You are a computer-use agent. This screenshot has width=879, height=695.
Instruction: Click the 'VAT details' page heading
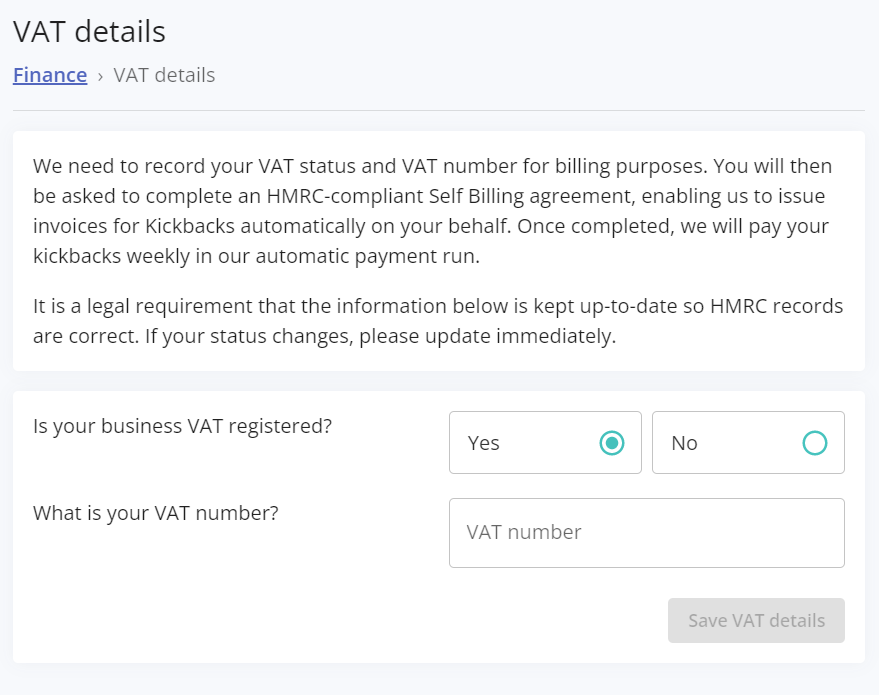(x=89, y=32)
